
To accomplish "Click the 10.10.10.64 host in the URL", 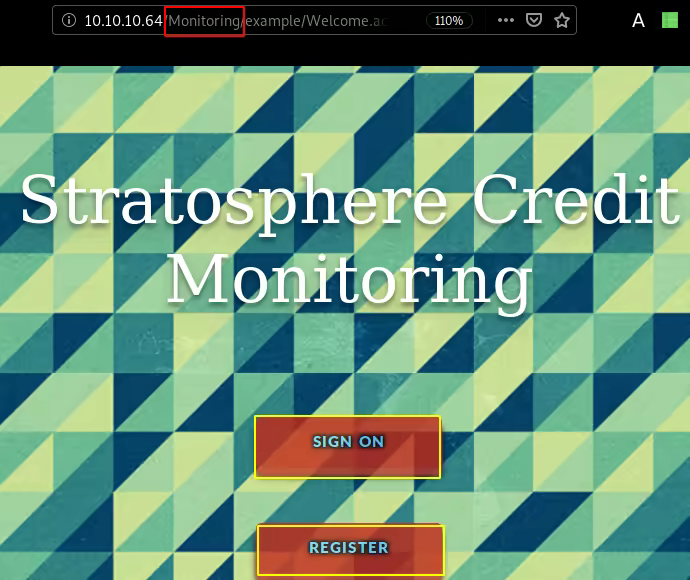I will click(x=122, y=20).
